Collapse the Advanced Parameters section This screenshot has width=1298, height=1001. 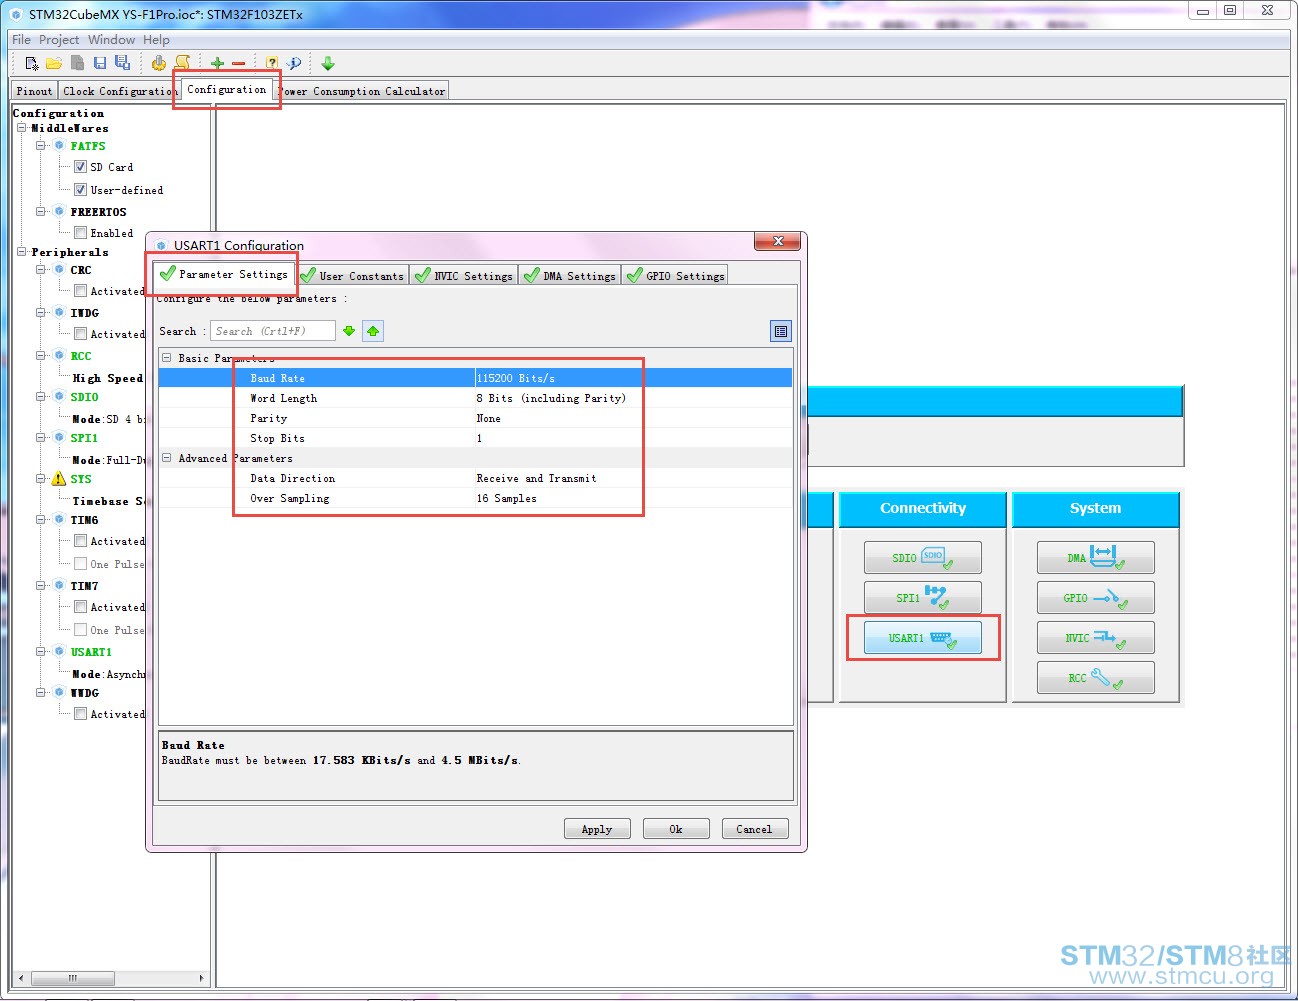[167, 458]
